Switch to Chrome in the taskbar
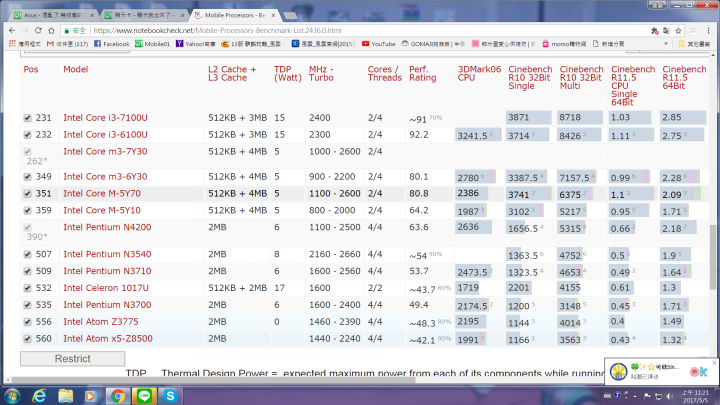Image resolution: width=720 pixels, height=405 pixels. pos(118,396)
